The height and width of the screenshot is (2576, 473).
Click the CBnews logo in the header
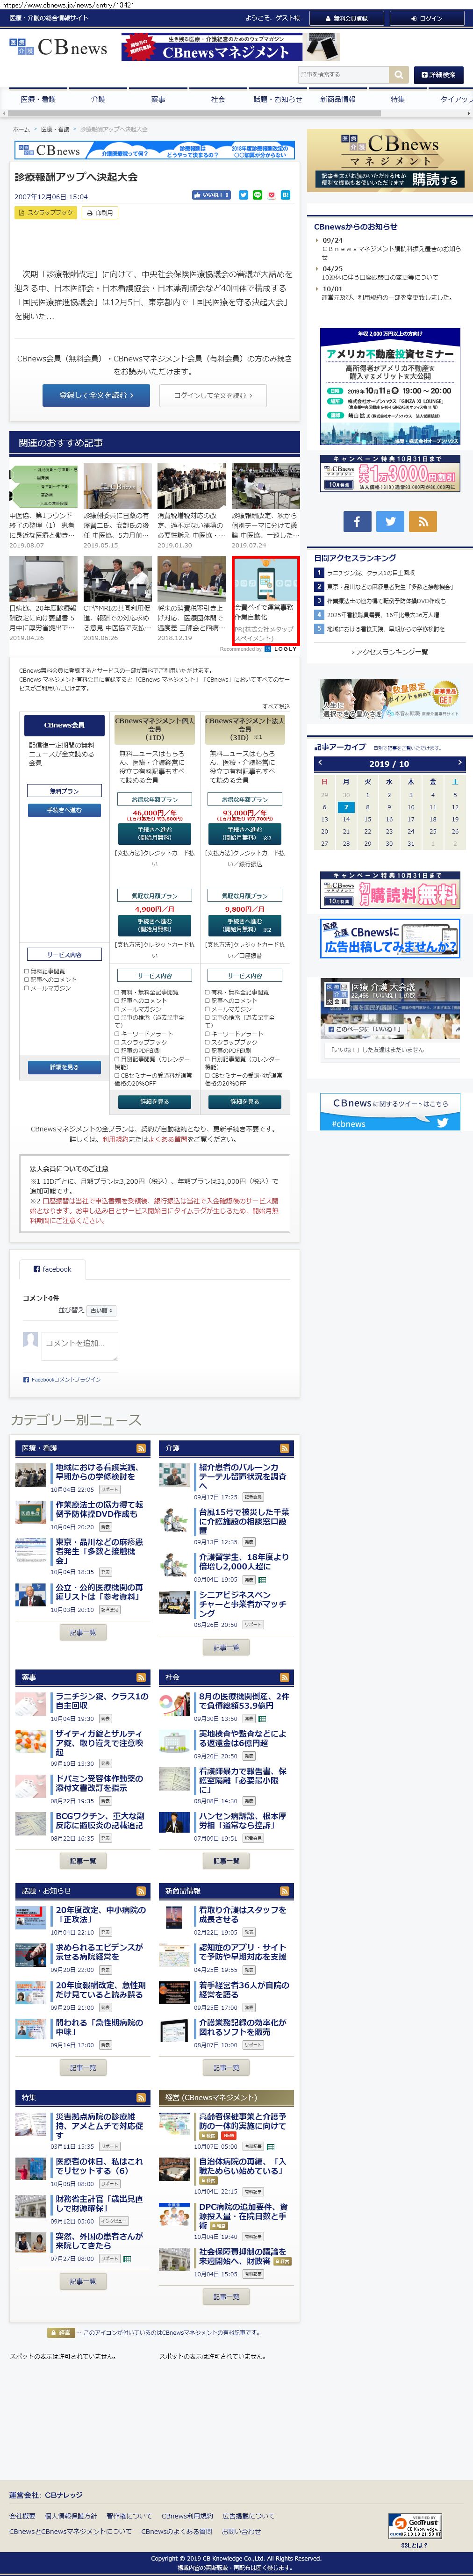click(58, 47)
